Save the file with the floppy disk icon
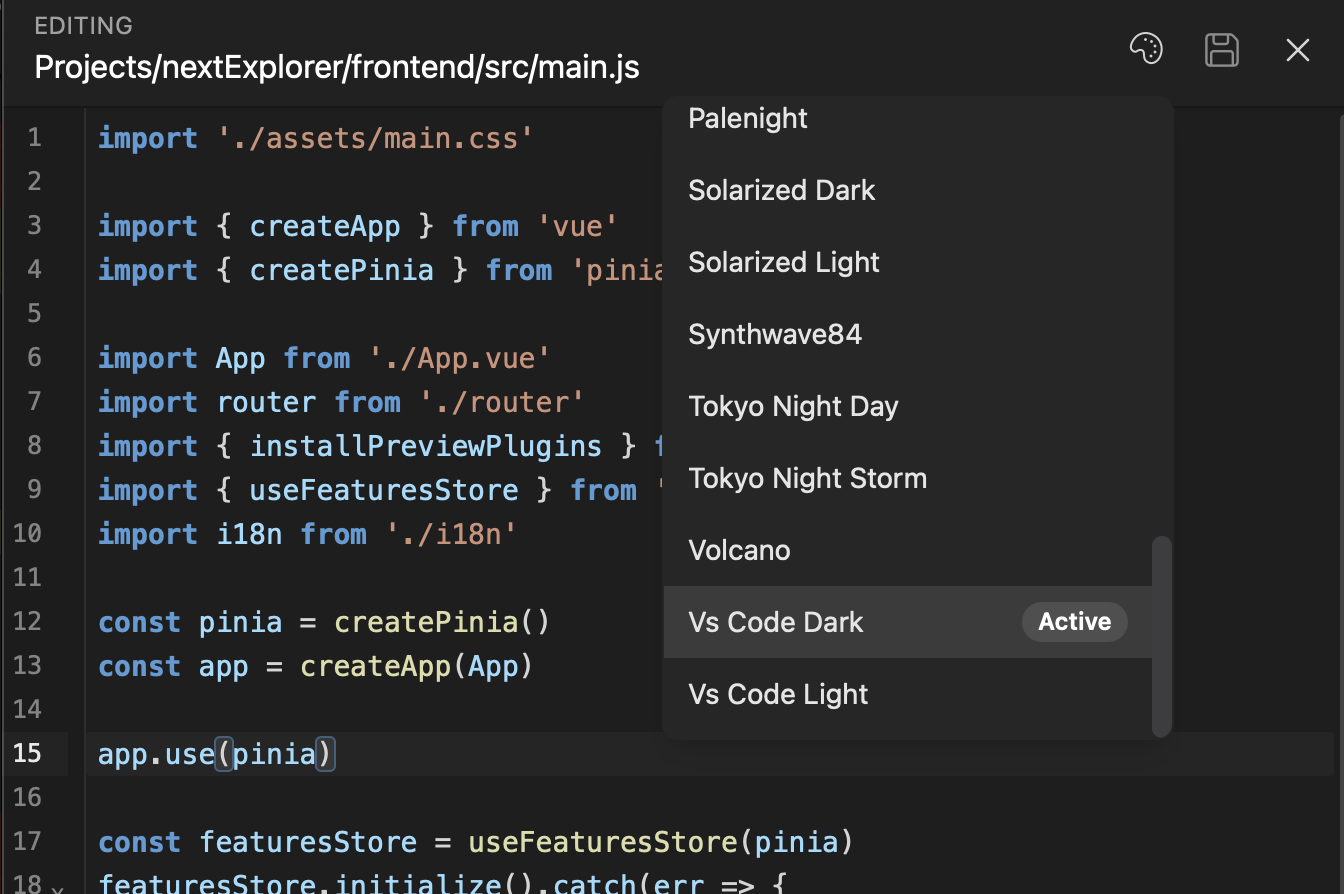 (1222, 49)
